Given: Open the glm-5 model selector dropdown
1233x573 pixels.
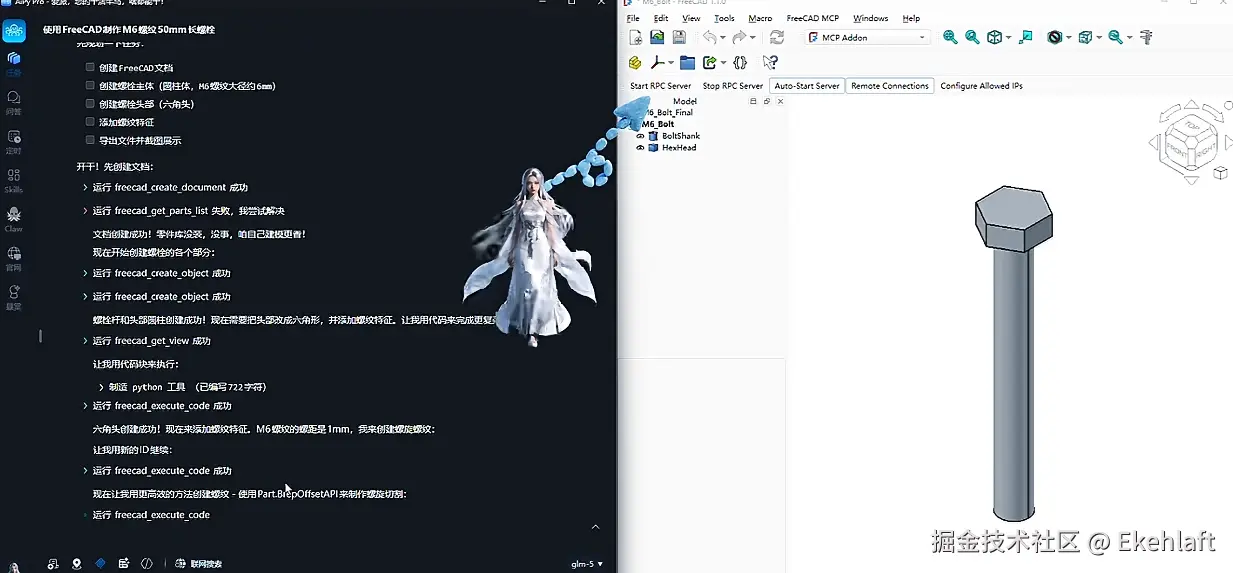Looking at the screenshot, I should (x=587, y=564).
